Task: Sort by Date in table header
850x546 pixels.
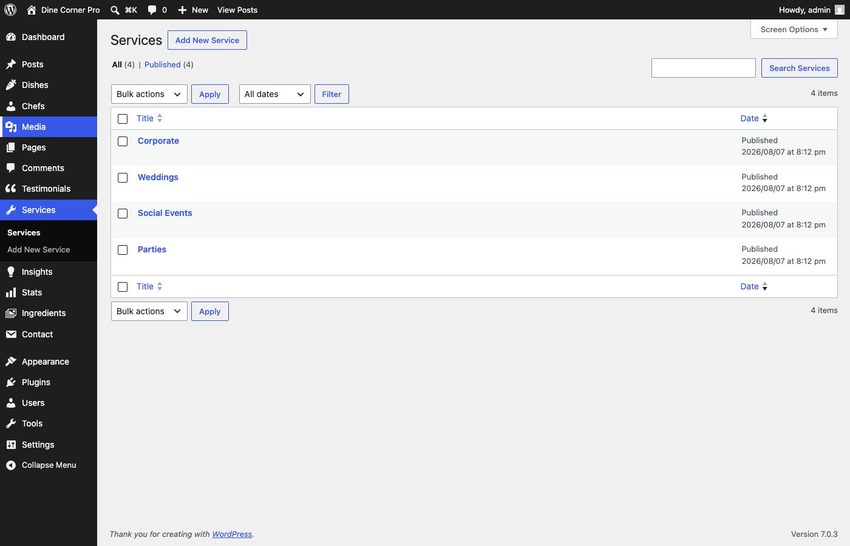Action: (x=754, y=118)
